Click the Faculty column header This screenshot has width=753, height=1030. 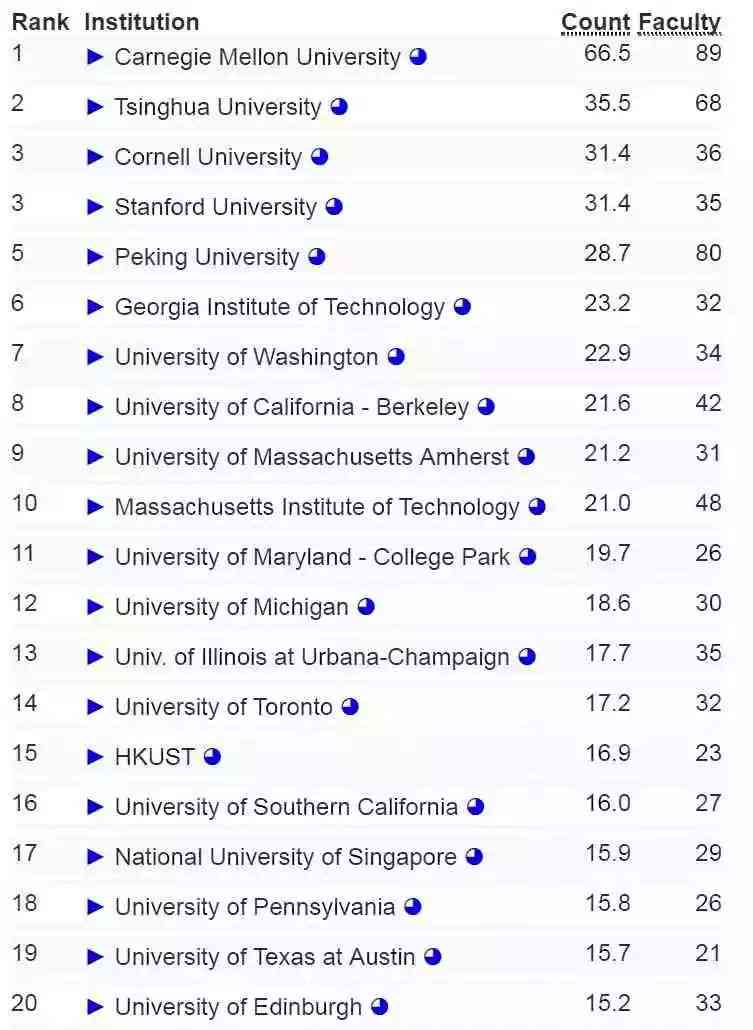point(679,22)
